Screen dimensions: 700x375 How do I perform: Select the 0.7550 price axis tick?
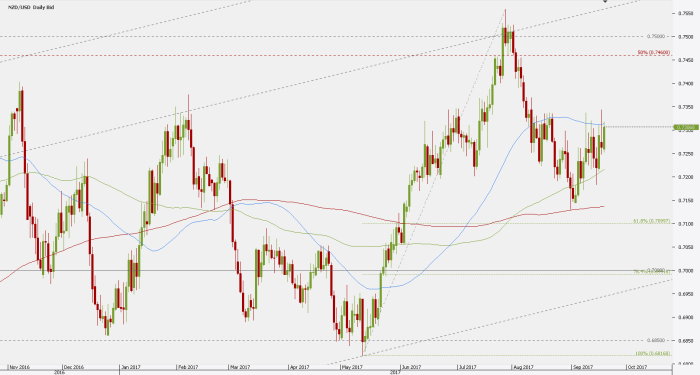(x=686, y=13)
